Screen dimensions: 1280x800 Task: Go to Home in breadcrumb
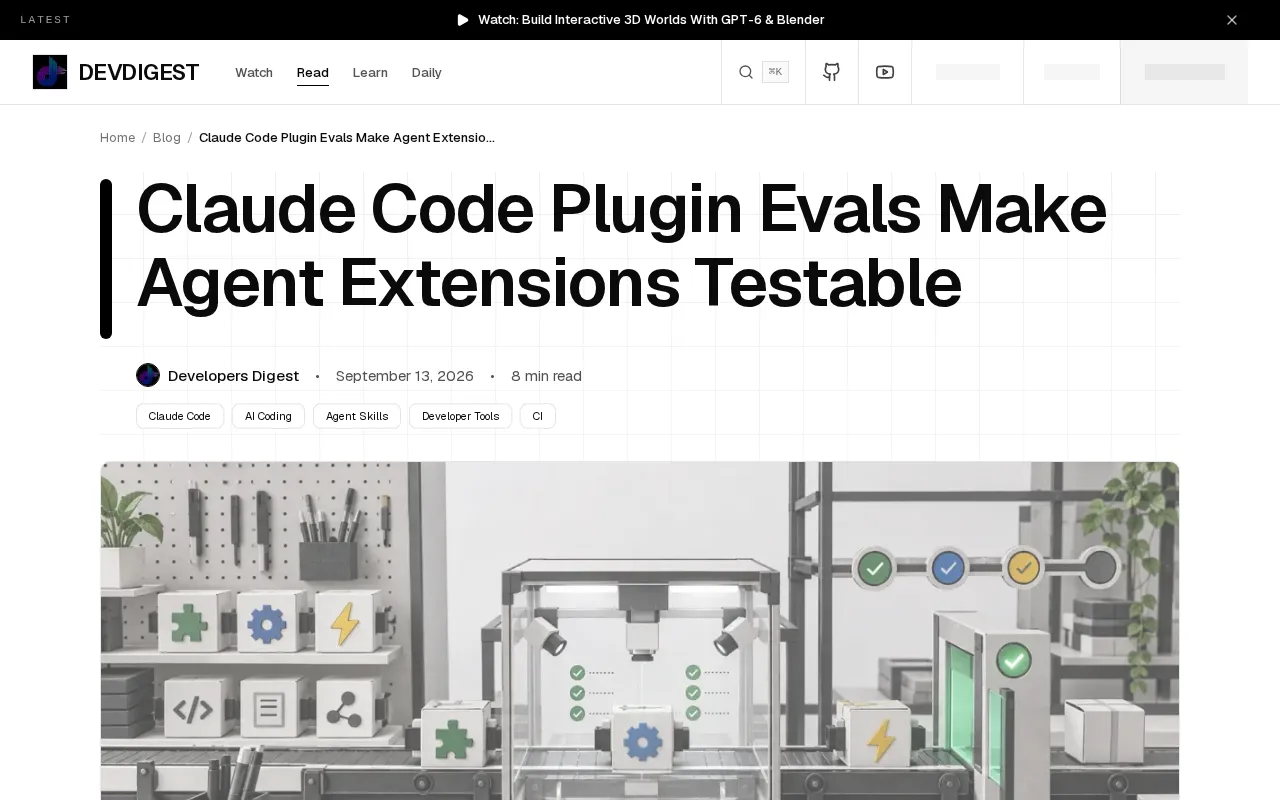(x=117, y=138)
